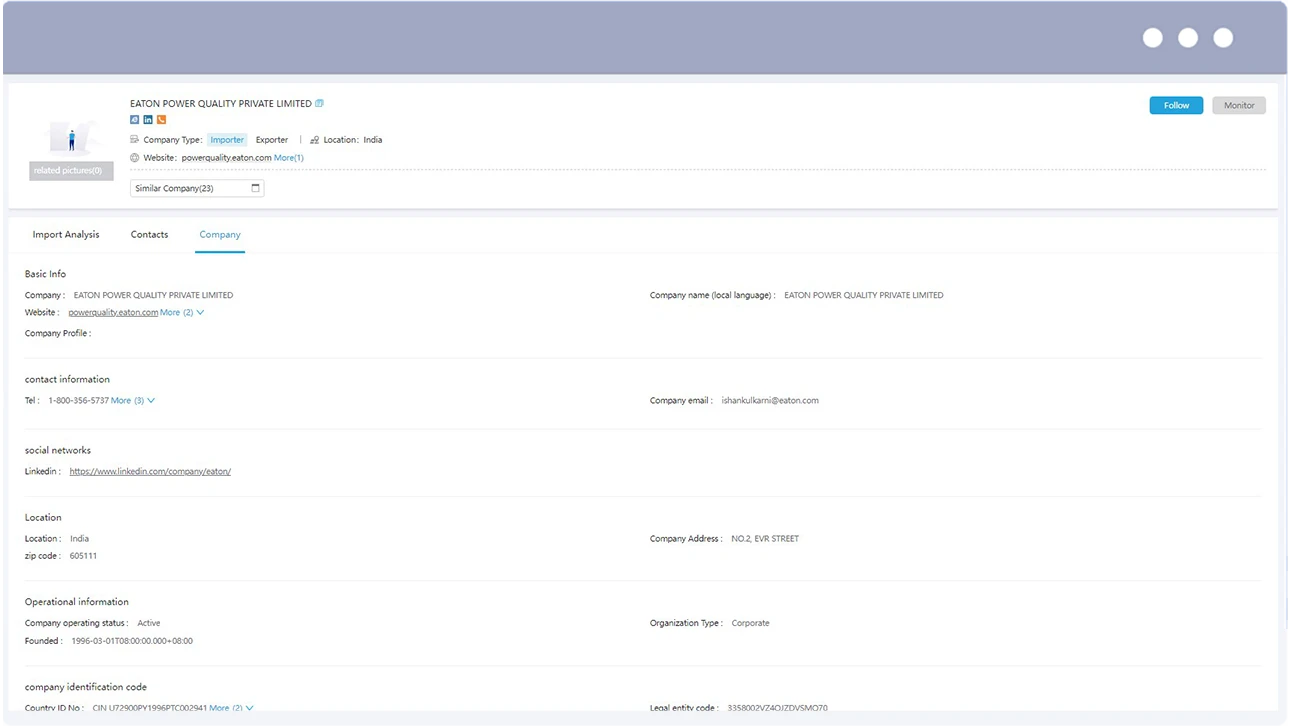Click the Operational information heading
This screenshot has width=1289, height=726.
77,602
